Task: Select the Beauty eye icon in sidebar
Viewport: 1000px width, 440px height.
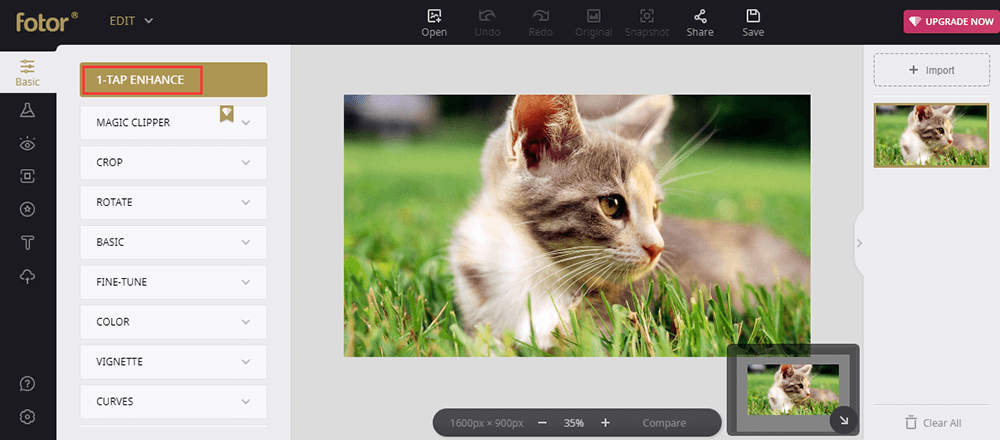Action: pos(28,143)
